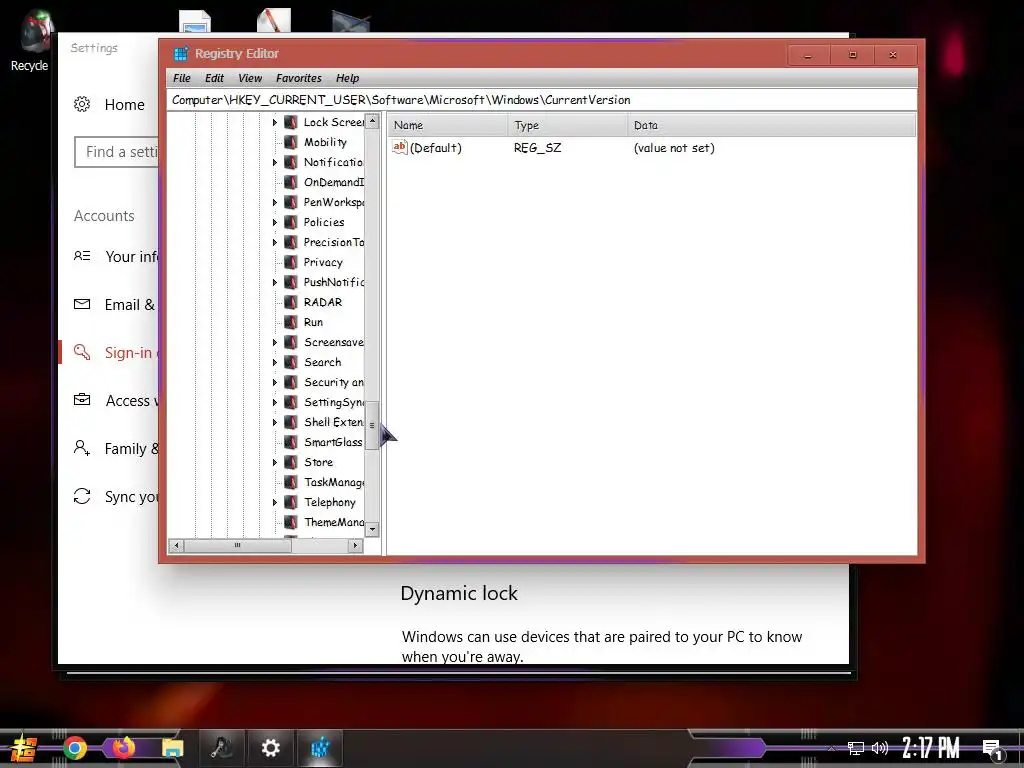Open the Recycle Bin desktop icon
The height and width of the screenshot is (768, 1024).
33,40
